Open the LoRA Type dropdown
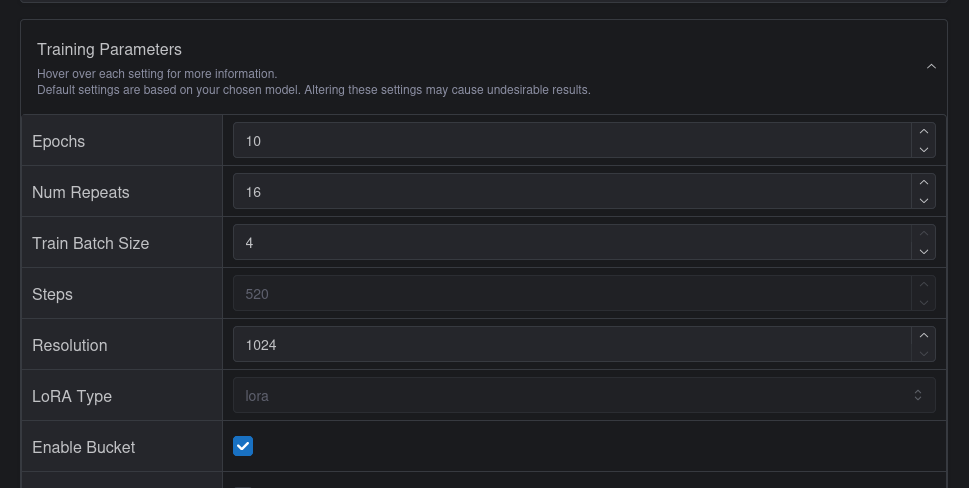The height and width of the screenshot is (488, 969). (584, 395)
